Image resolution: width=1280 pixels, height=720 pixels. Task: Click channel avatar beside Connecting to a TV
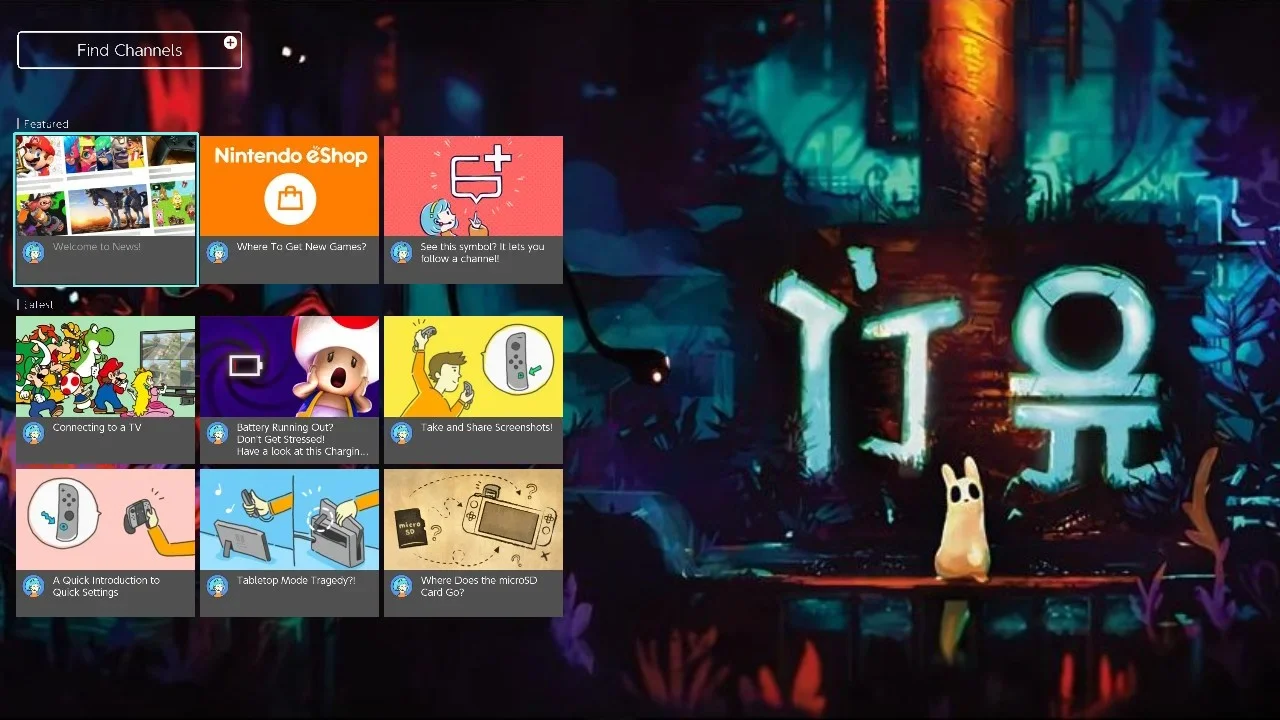[x=34, y=432]
